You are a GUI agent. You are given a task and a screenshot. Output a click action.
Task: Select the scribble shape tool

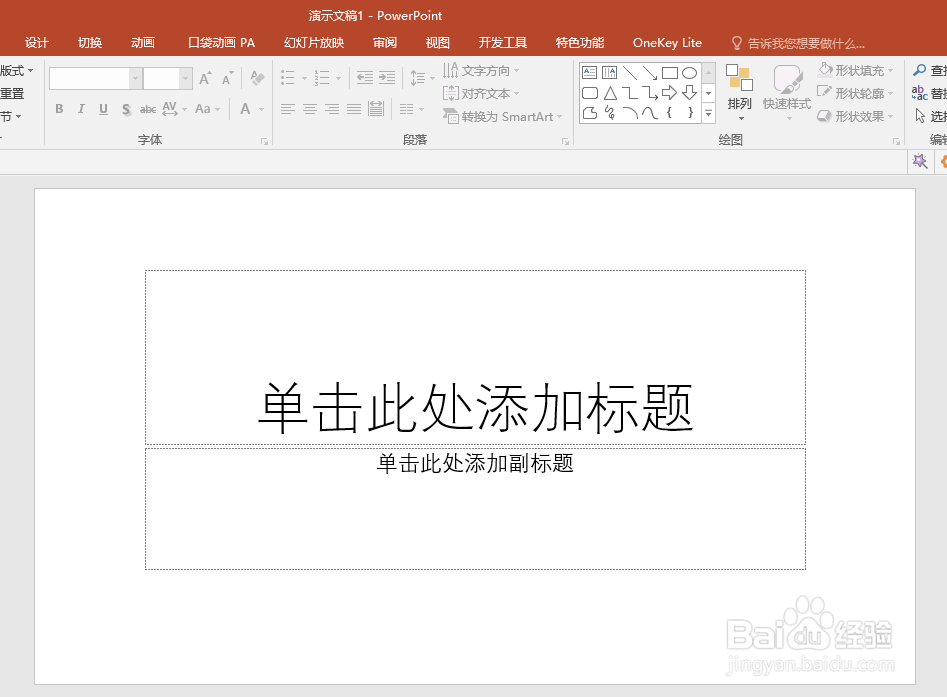pos(610,113)
